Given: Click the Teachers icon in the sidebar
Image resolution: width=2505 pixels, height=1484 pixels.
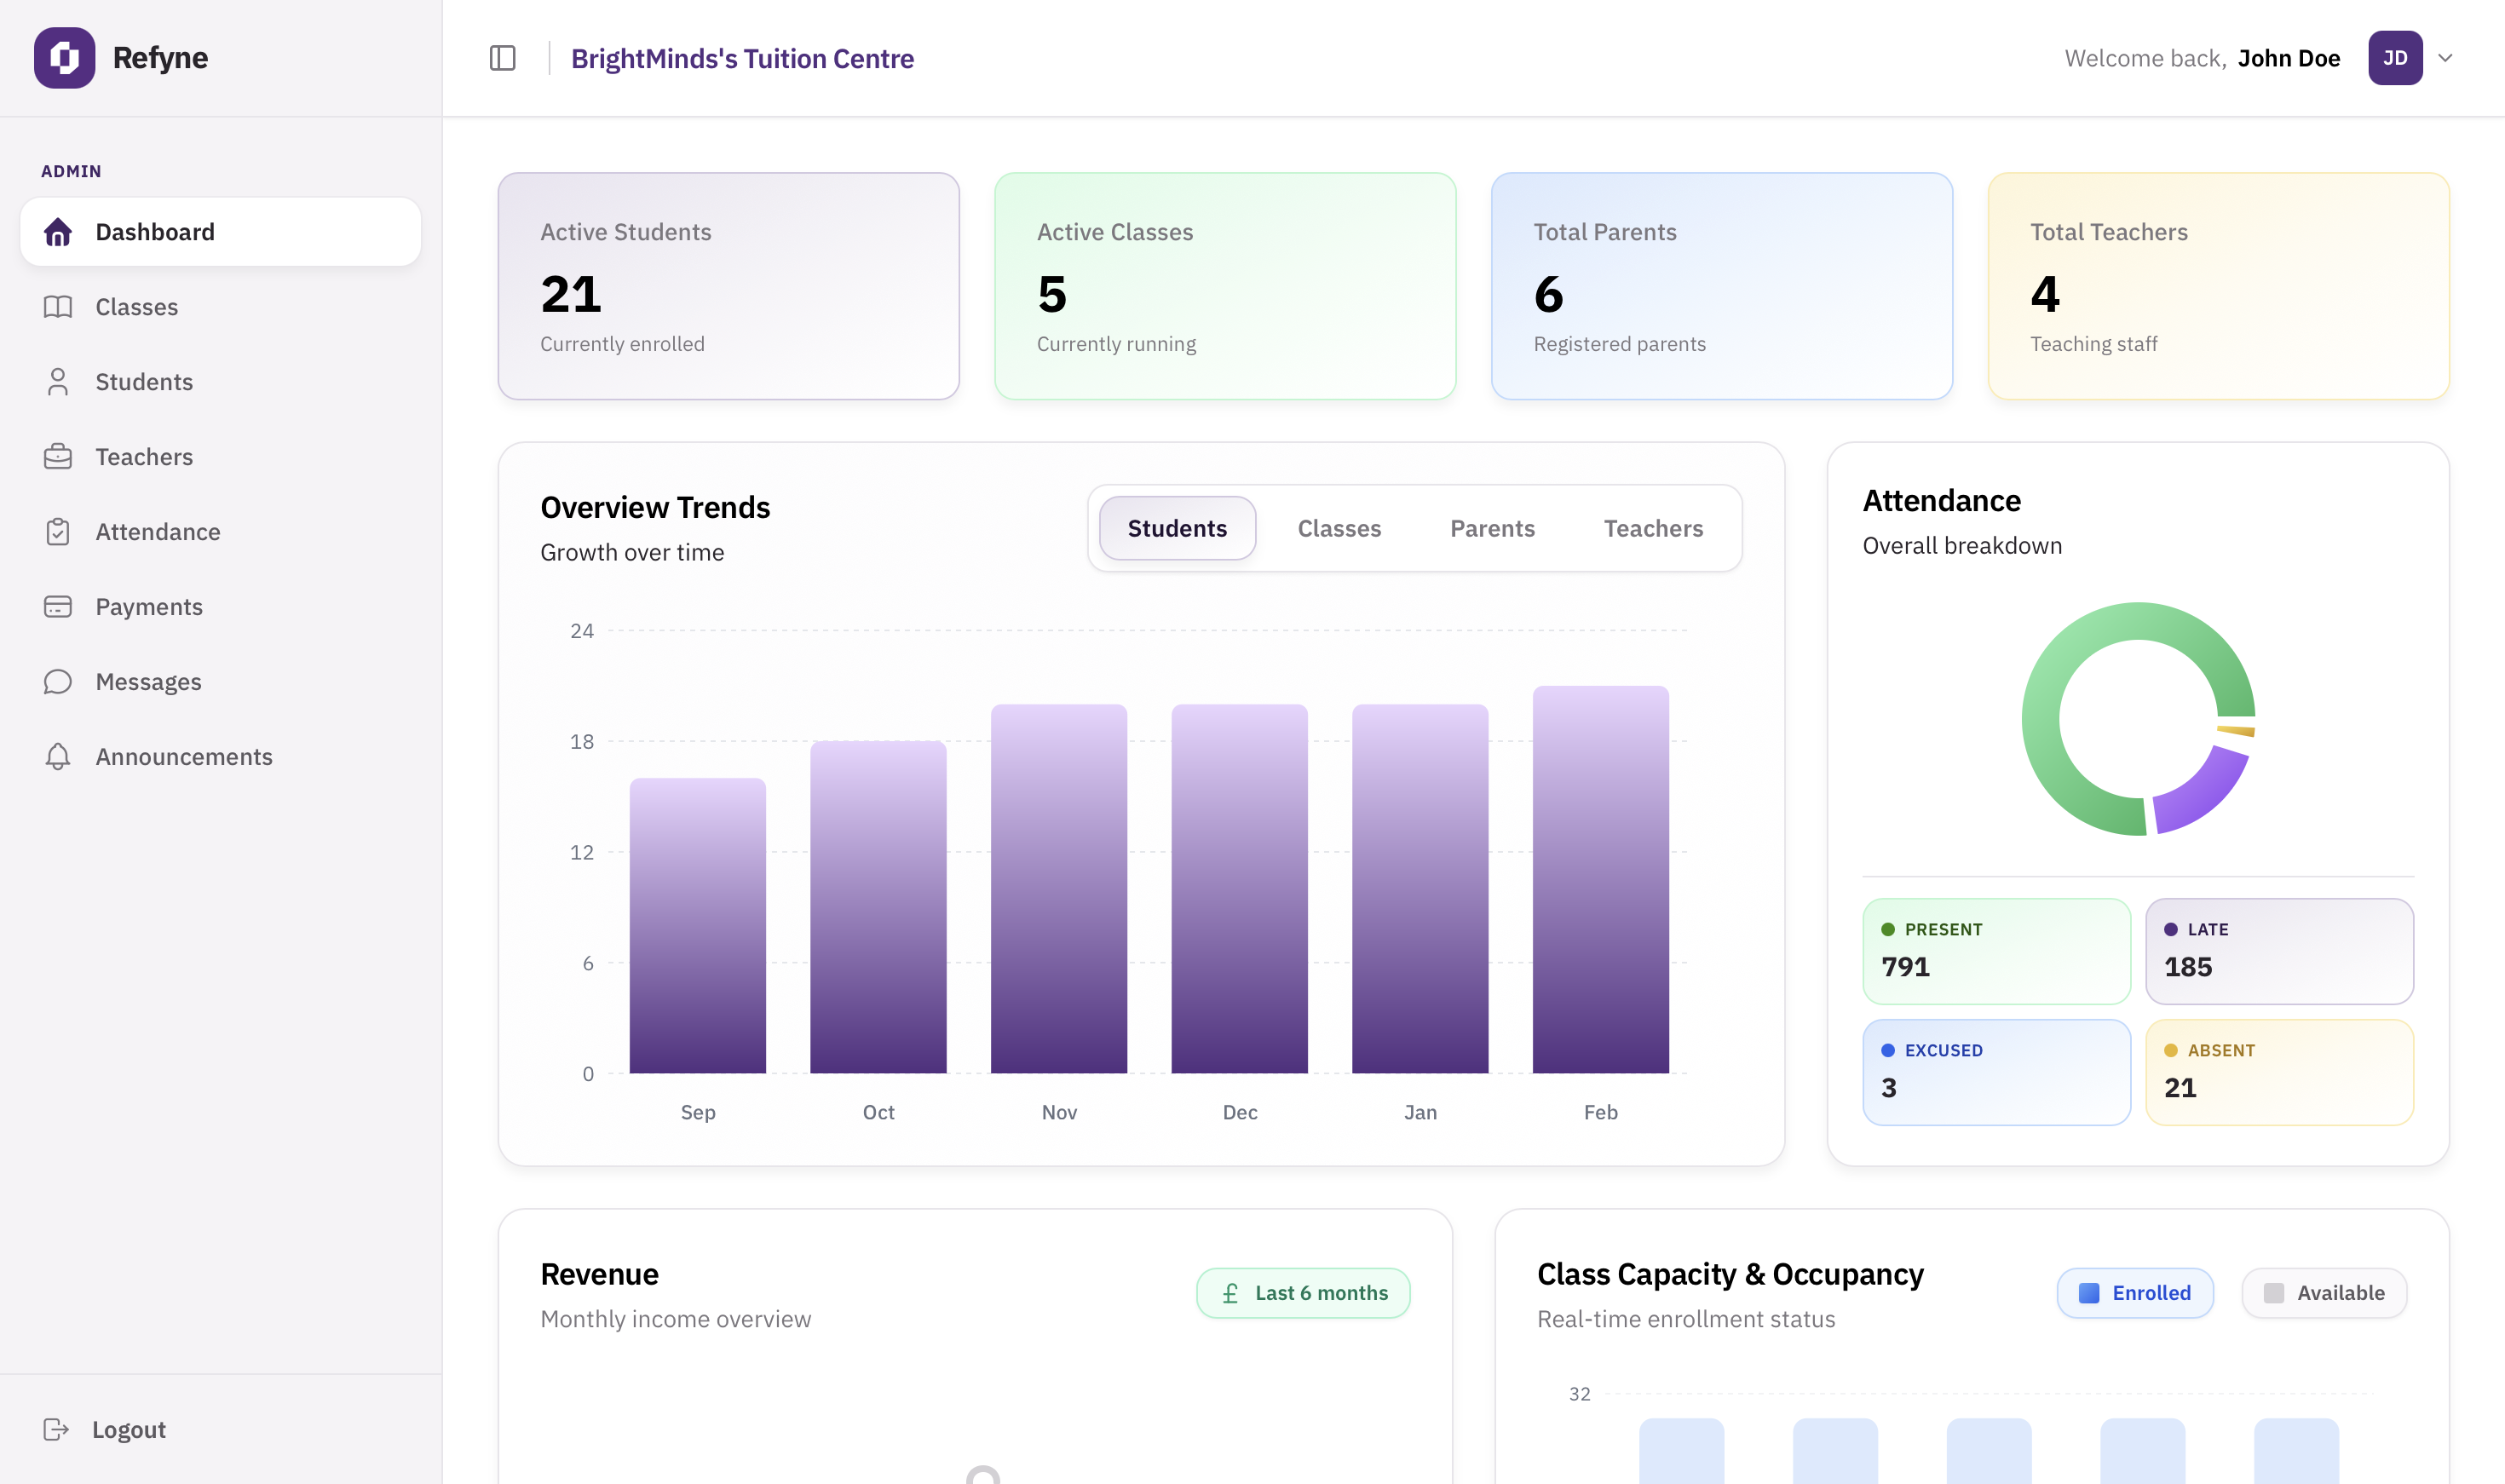Looking at the screenshot, I should (x=57, y=456).
